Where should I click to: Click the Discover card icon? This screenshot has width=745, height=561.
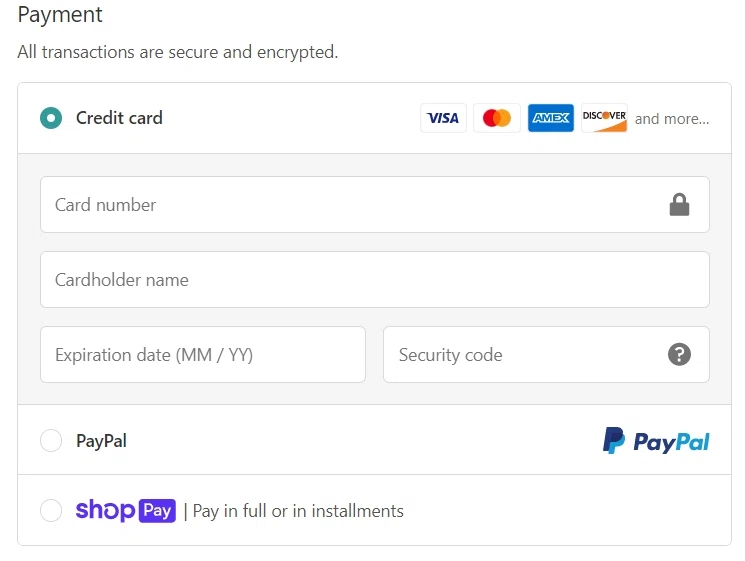click(x=604, y=118)
